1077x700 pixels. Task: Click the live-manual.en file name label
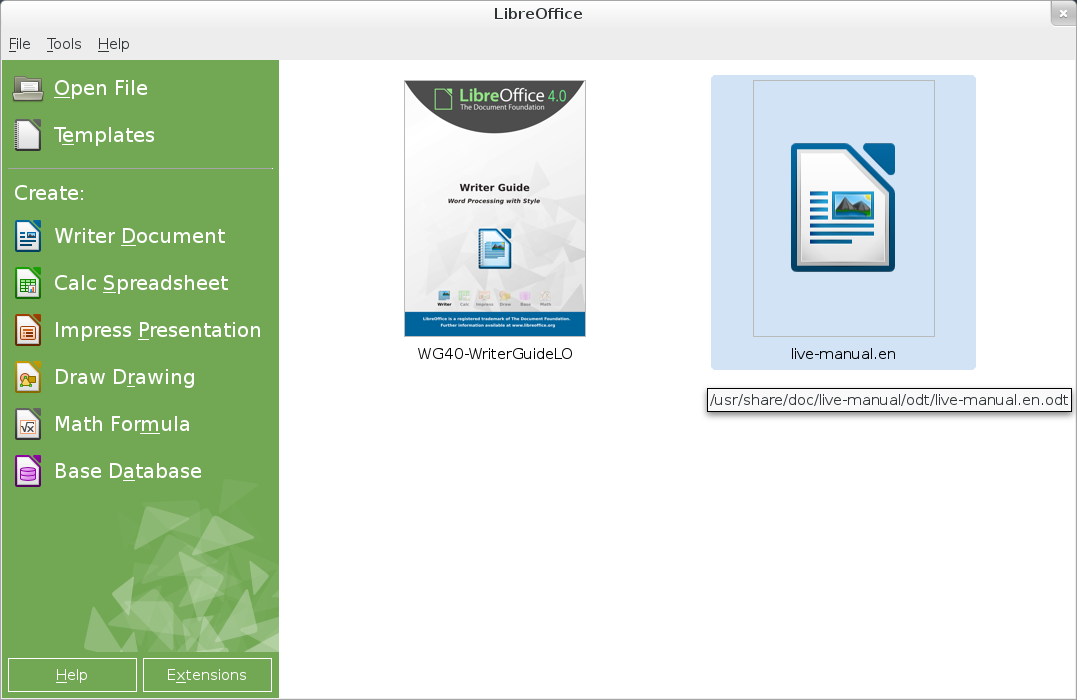click(x=843, y=354)
